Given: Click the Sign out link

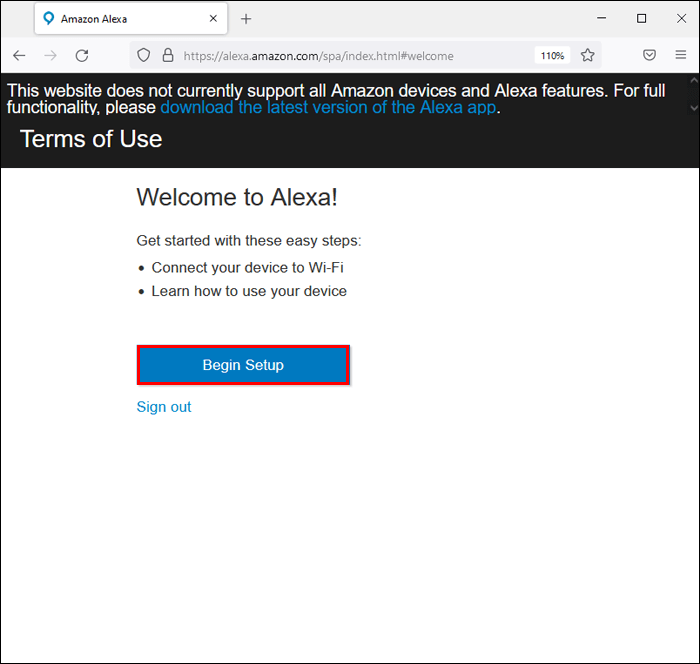Looking at the screenshot, I should (x=164, y=407).
